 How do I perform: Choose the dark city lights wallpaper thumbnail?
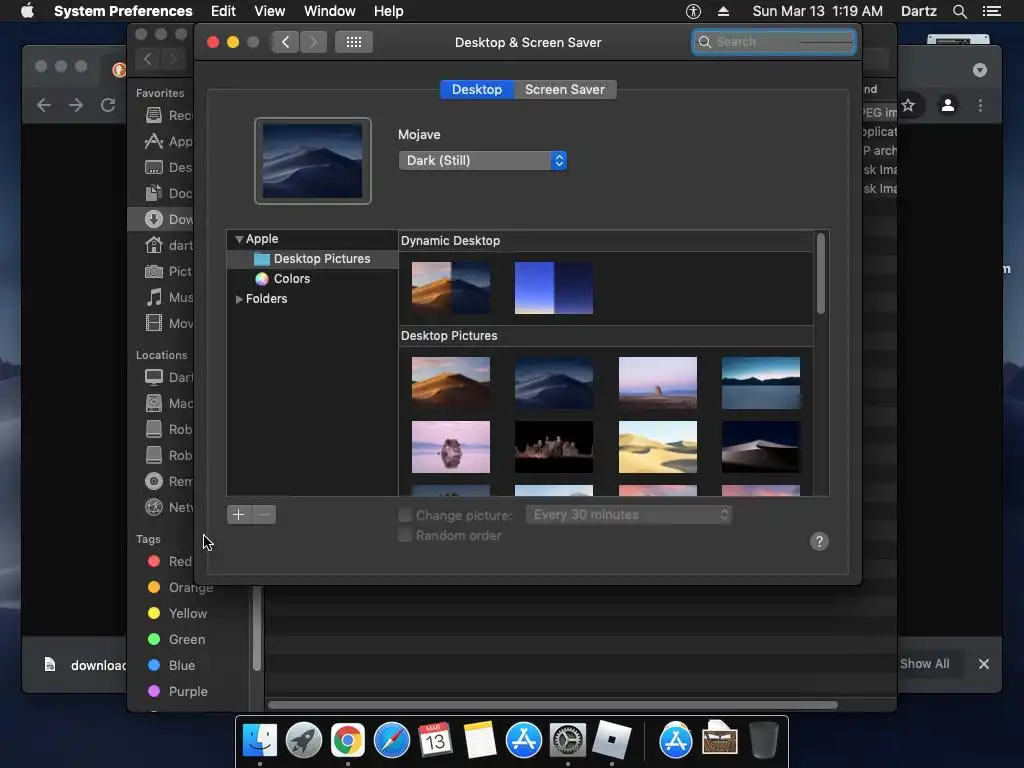pyautogui.click(x=554, y=447)
